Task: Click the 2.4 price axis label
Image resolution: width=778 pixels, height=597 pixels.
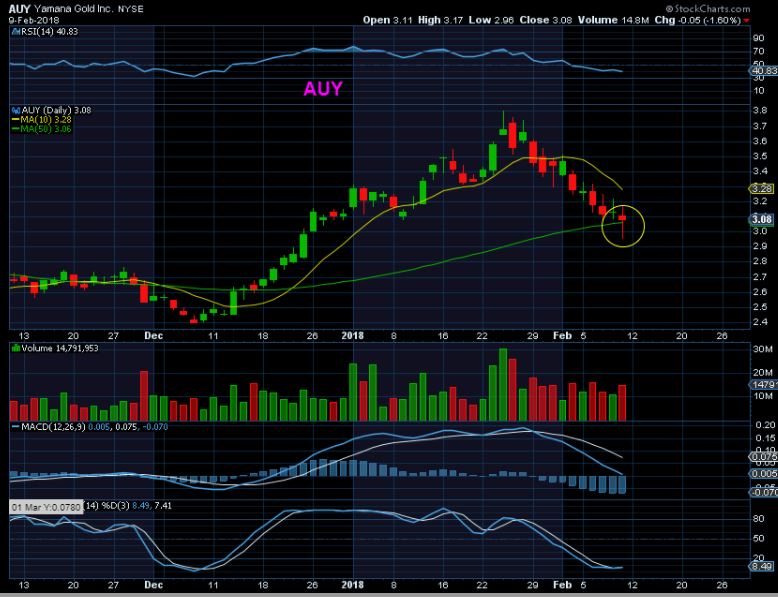Action: tap(760, 322)
